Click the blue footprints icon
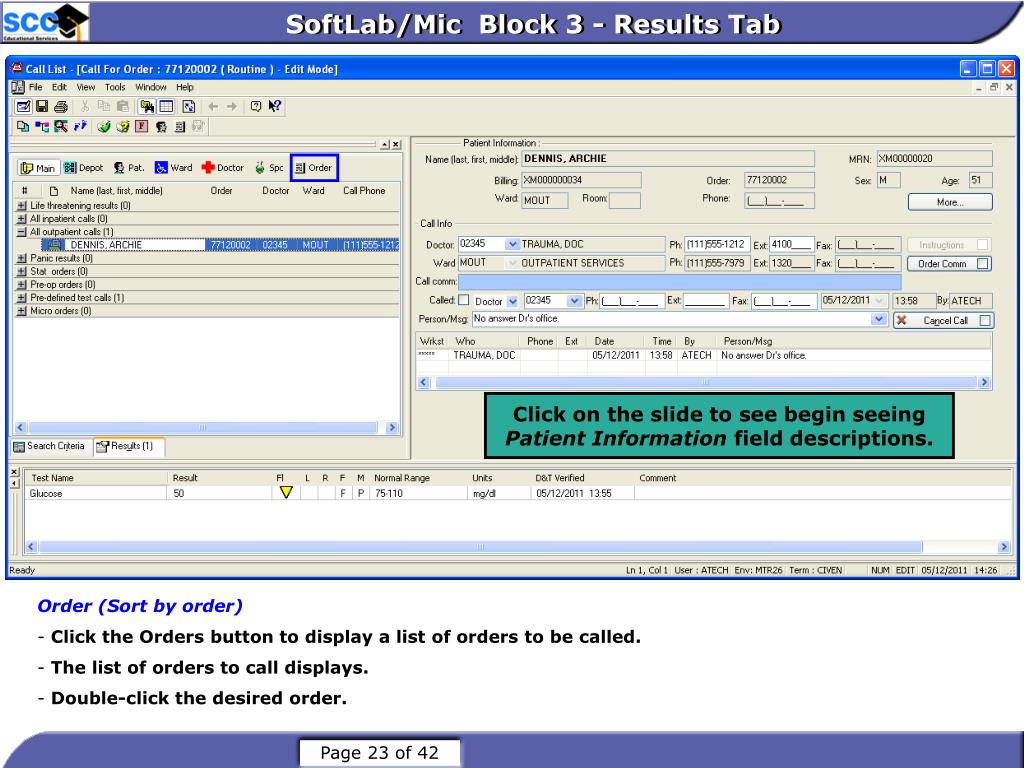Image resolution: width=1024 pixels, height=768 pixels. [80, 126]
